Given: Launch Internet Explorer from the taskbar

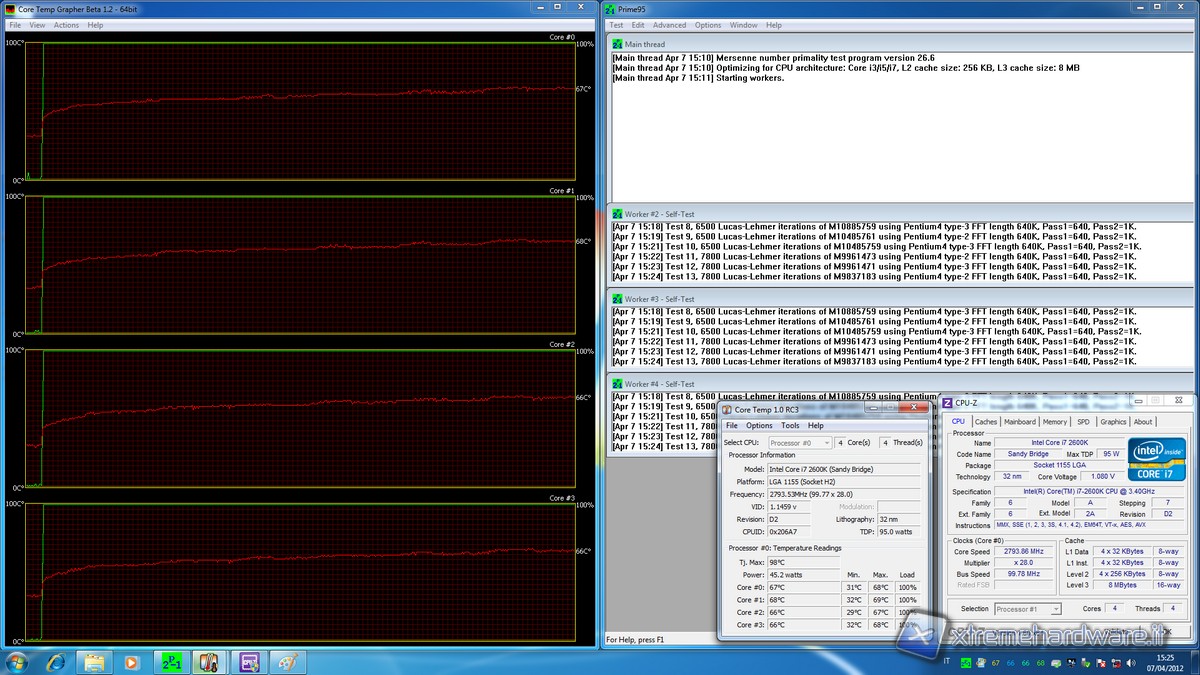Looking at the screenshot, I should (56, 662).
